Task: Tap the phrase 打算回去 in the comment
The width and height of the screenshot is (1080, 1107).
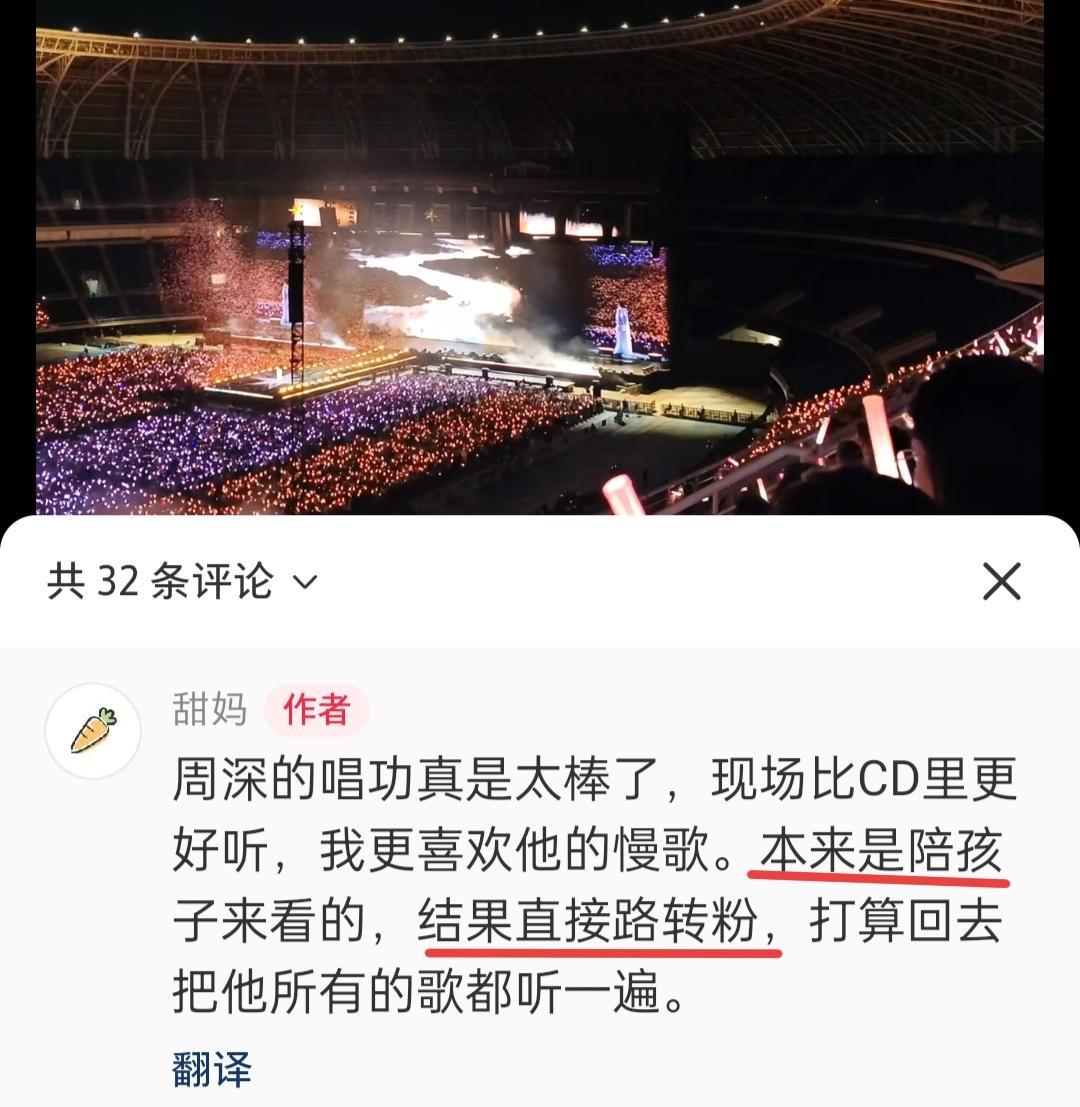Action: [906, 921]
